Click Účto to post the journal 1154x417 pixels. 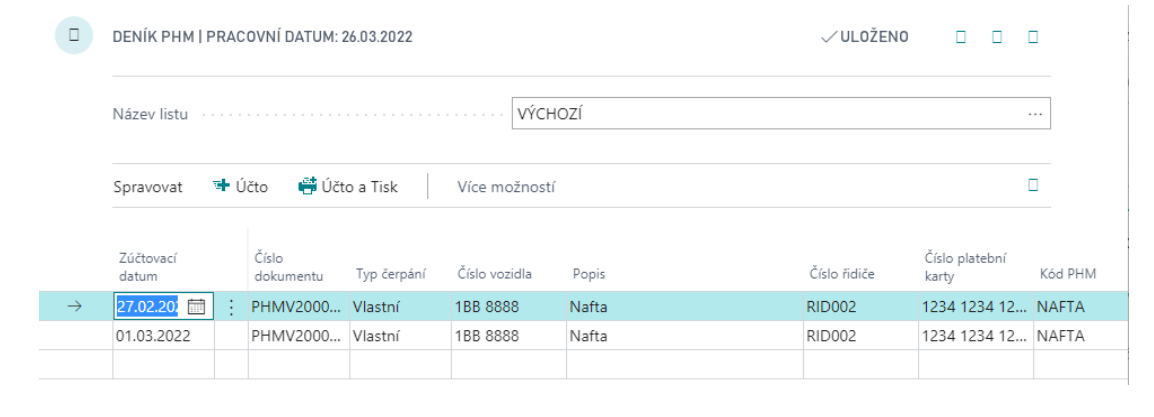pos(240,187)
